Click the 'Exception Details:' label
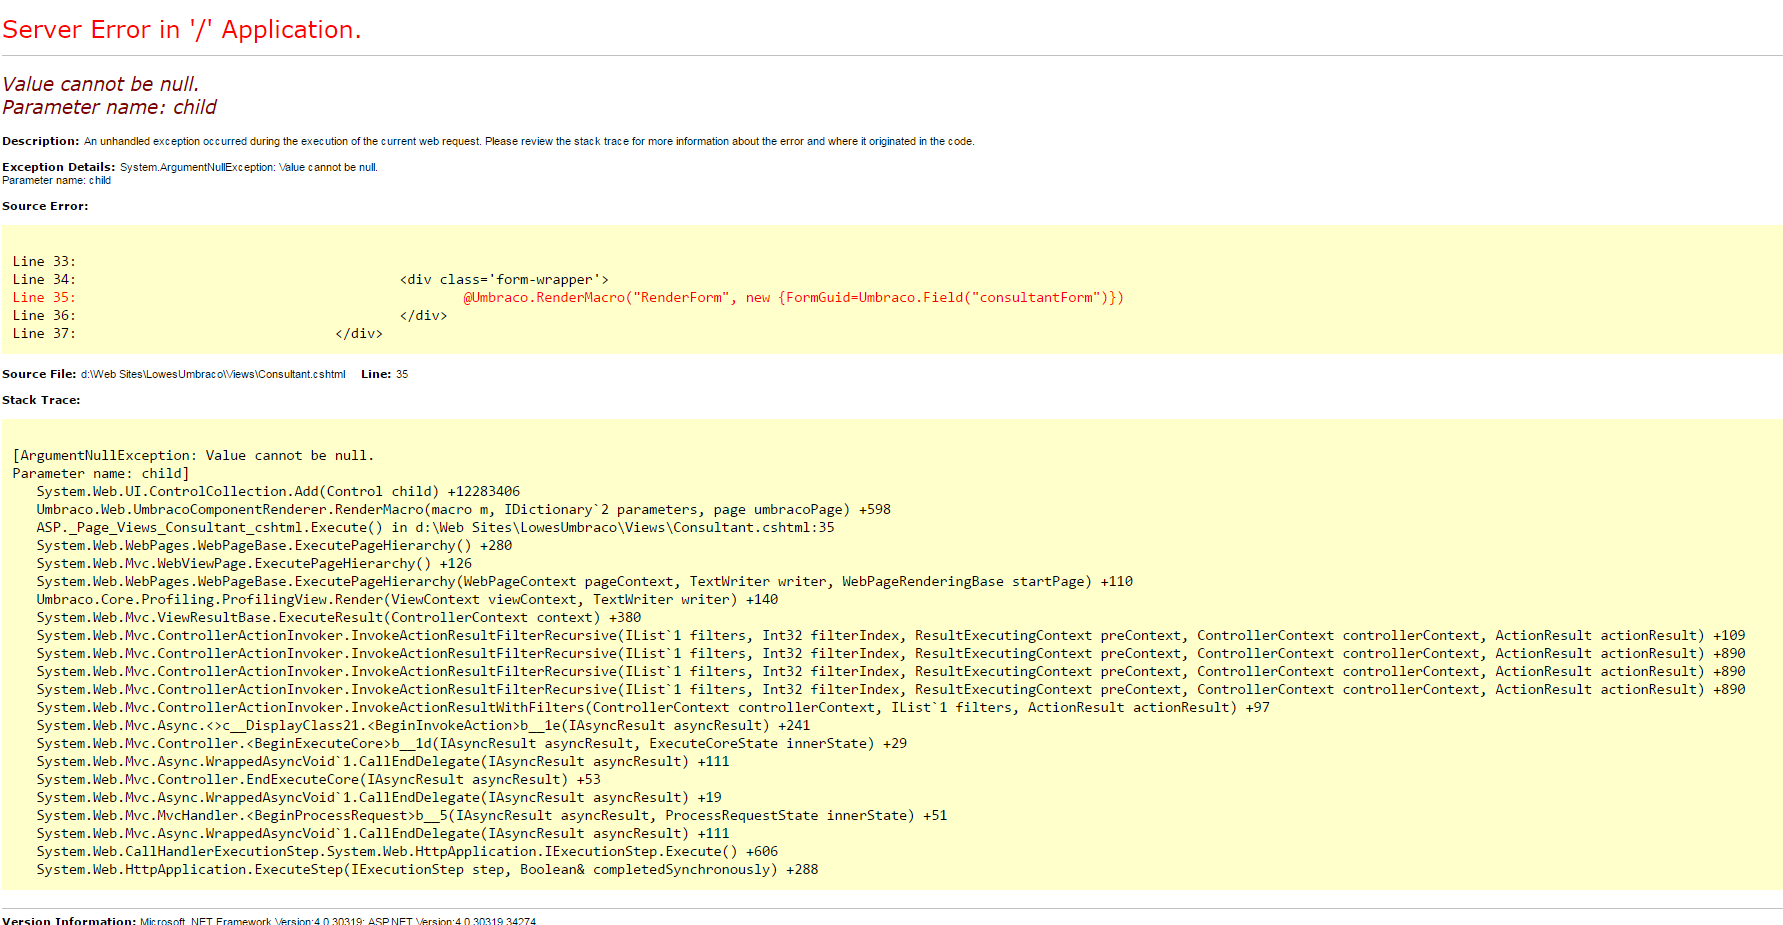 pos(58,167)
